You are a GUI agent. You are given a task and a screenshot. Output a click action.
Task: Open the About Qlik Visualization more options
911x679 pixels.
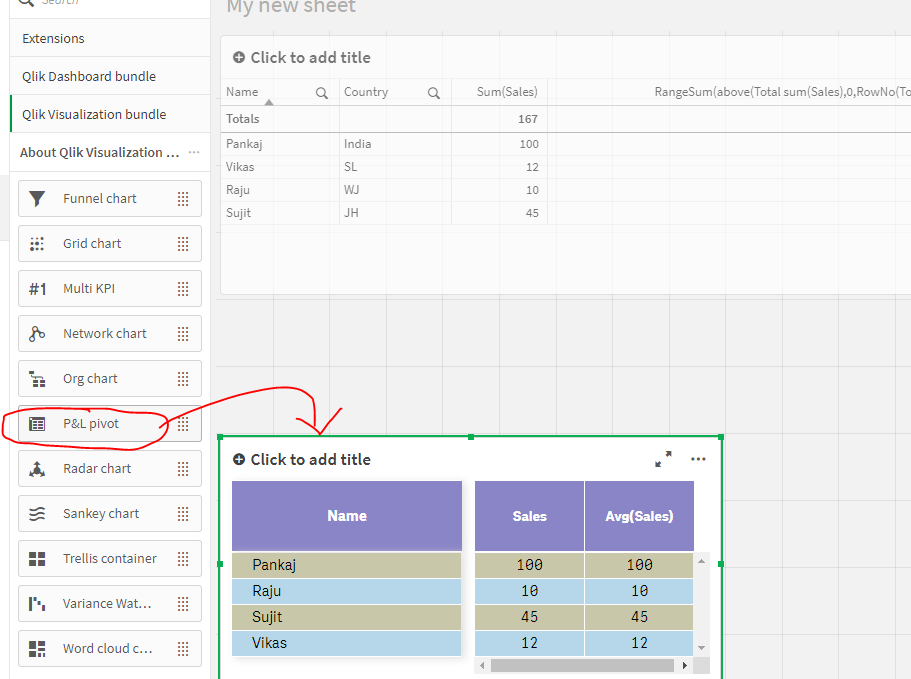tap(194, 152)
